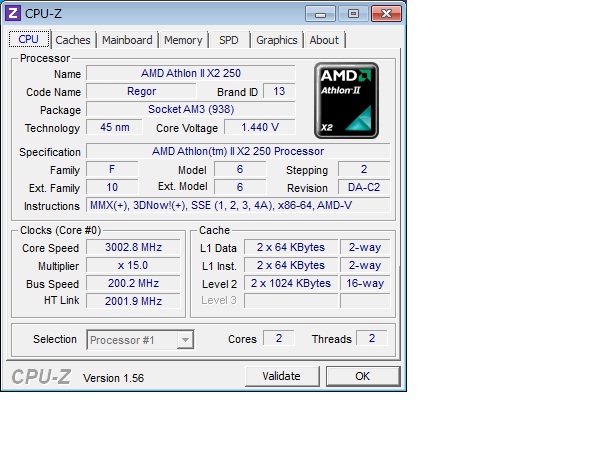Click the HT Link value 2001.9 MHz
The image size is (614, 460).
click(133, 301)
